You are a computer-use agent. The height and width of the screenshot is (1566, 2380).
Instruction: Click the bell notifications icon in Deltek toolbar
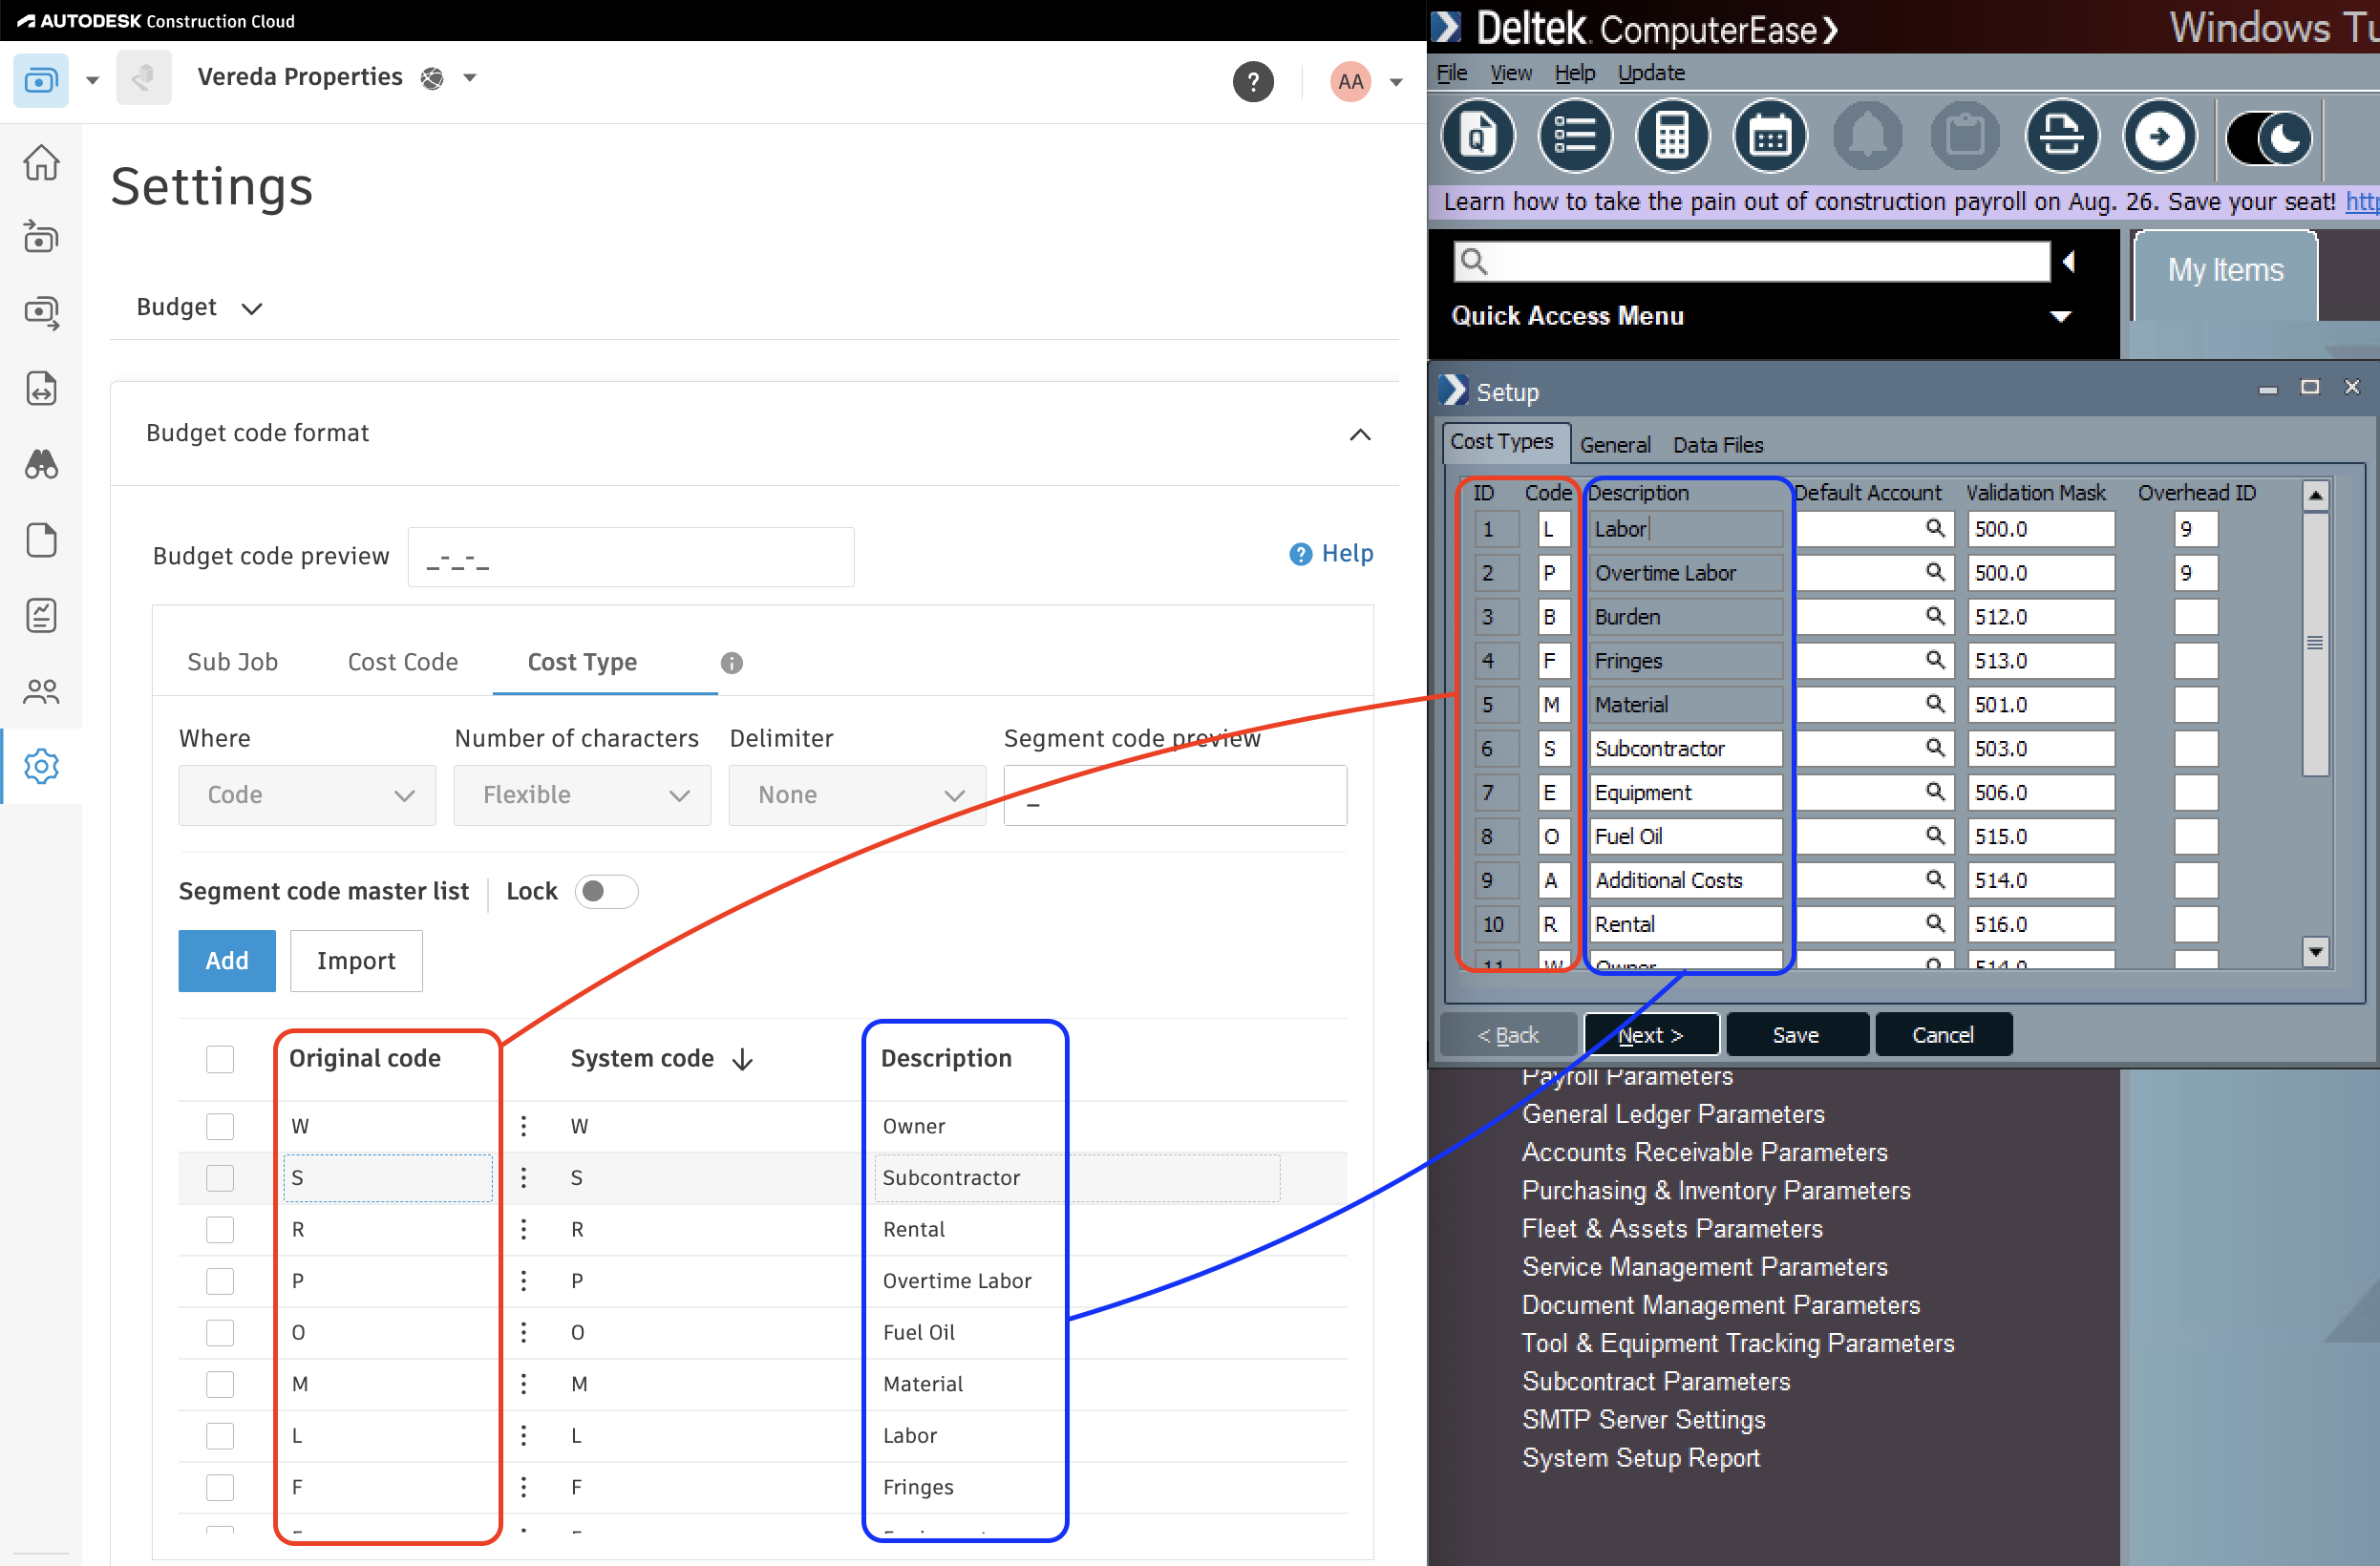click(1867, 136)
